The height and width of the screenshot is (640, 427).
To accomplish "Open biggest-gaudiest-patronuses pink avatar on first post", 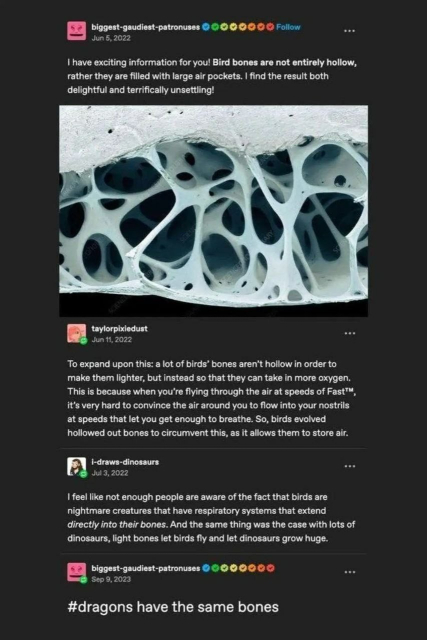I will point(77,31).
